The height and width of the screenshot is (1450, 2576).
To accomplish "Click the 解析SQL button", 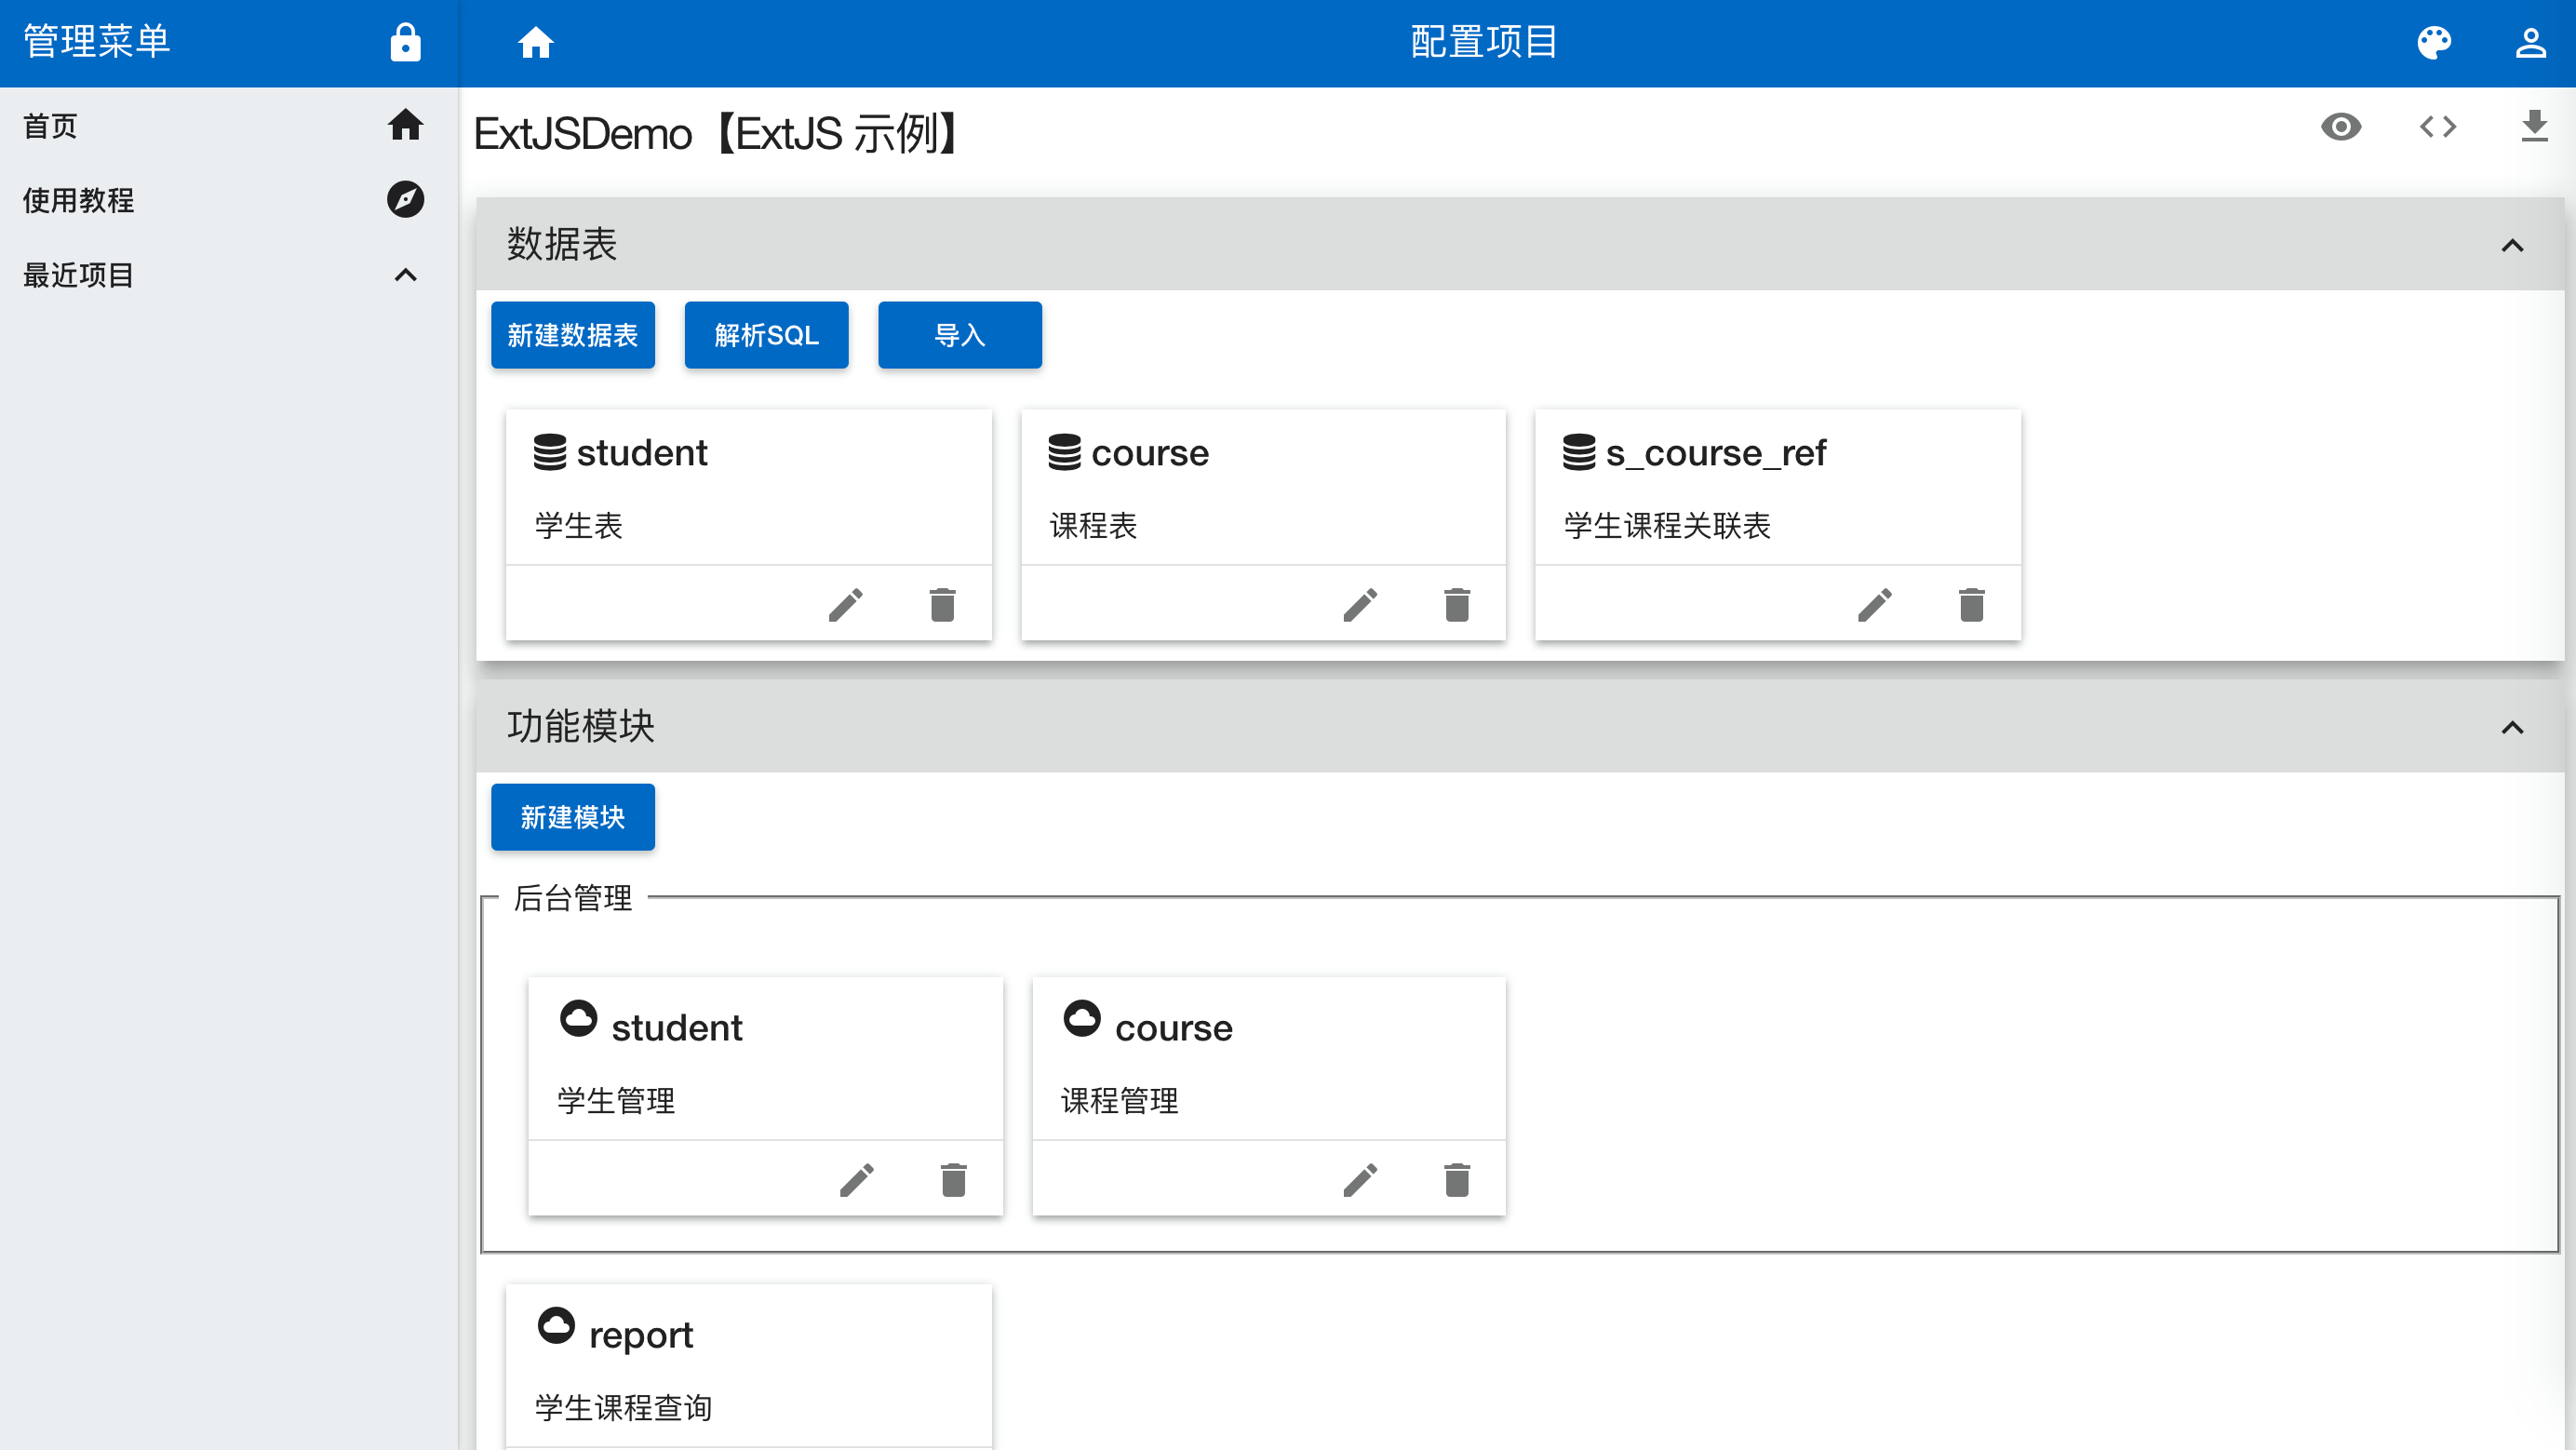I will (766, 335).
